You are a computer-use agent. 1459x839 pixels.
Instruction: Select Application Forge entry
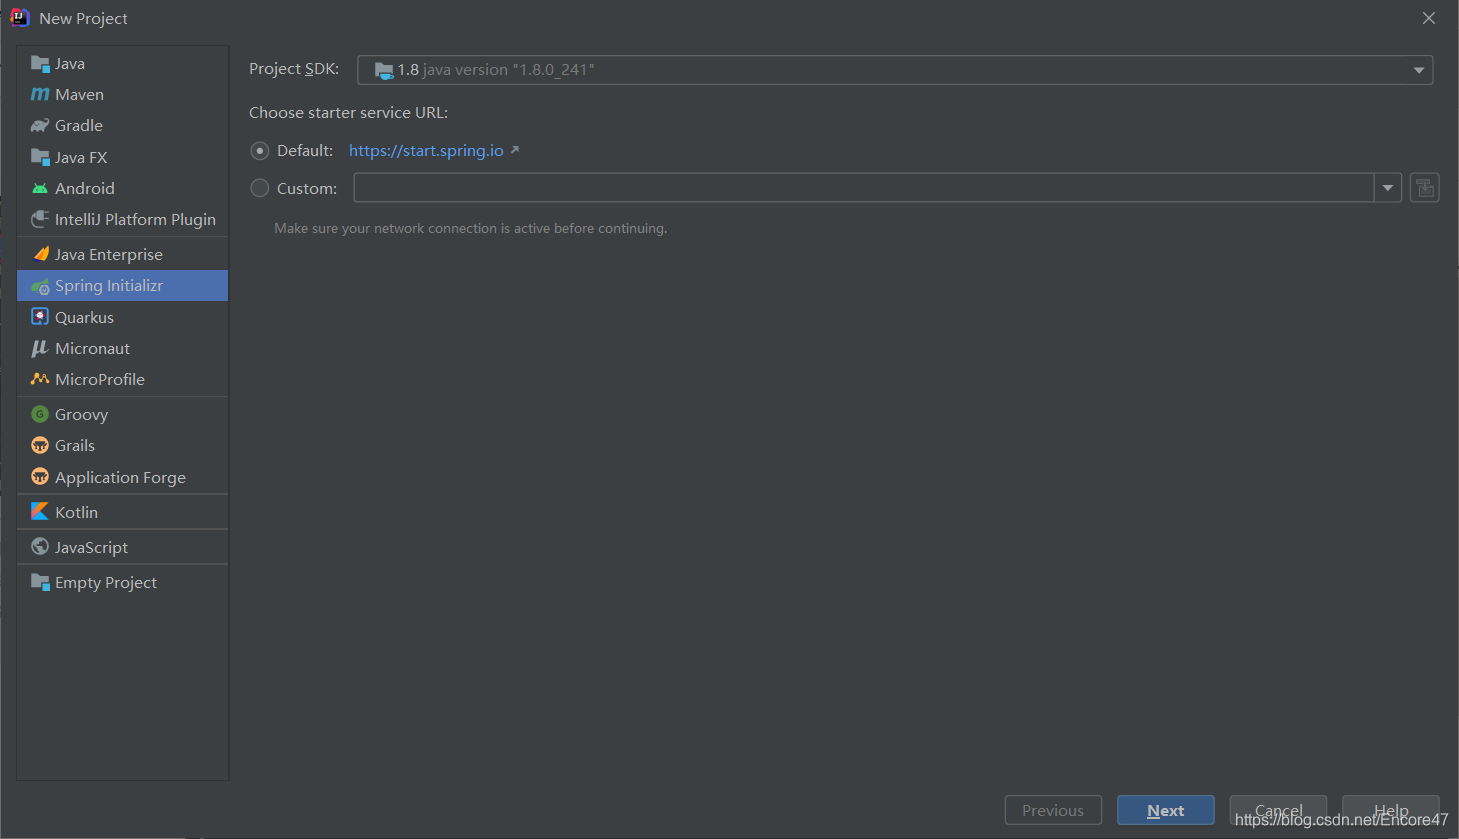[123, 477]
